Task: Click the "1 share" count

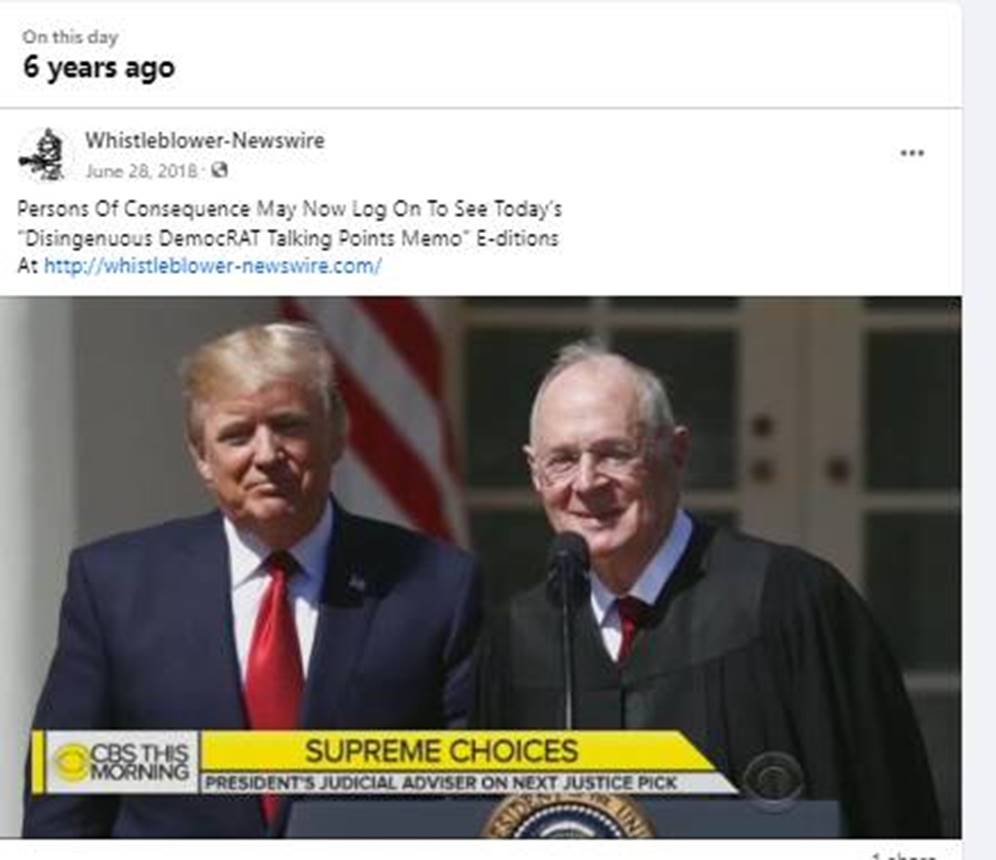Action: tap(904, 856)
